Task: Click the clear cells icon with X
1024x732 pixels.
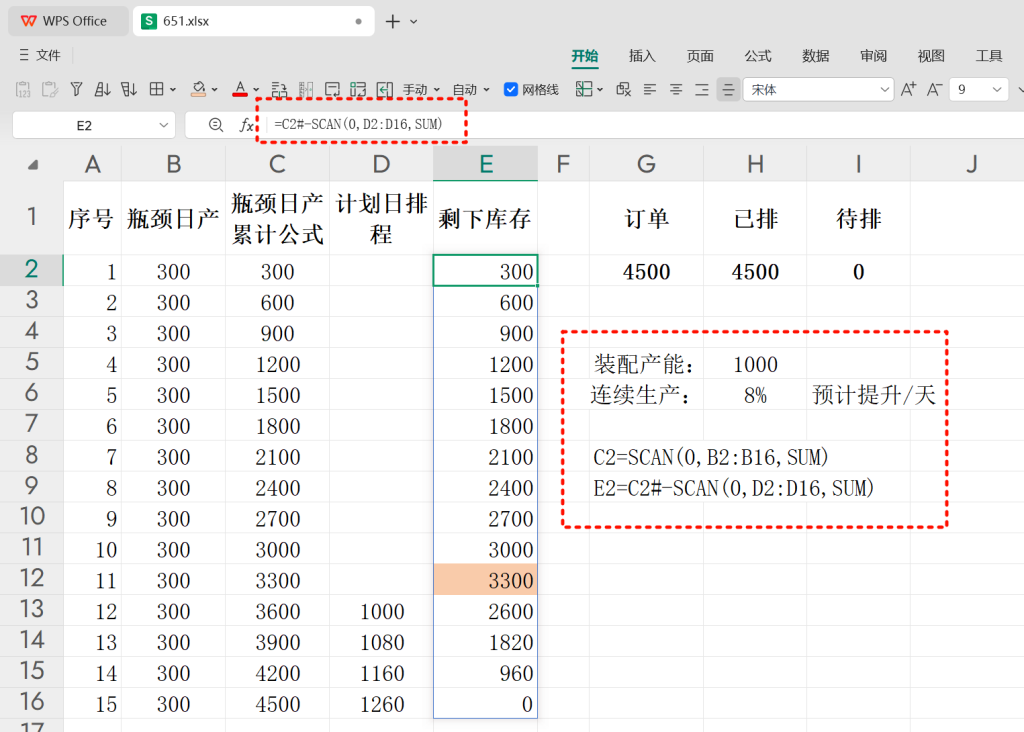Action: 624,89
